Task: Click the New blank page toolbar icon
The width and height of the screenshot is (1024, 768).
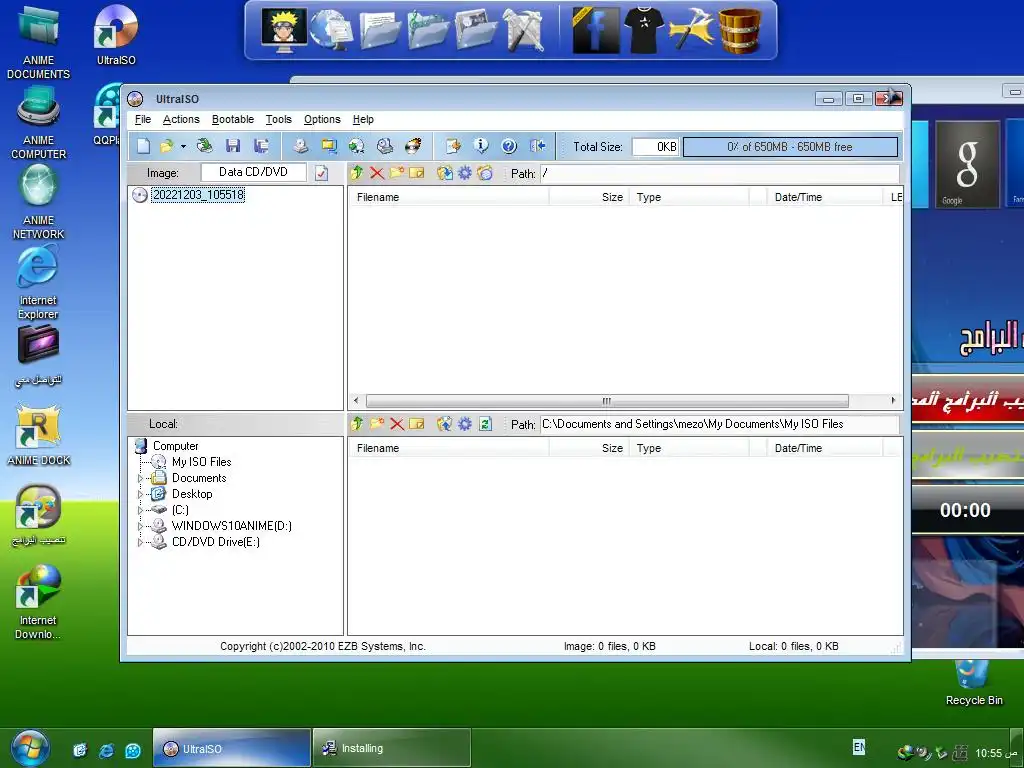Action: [143, 146]
